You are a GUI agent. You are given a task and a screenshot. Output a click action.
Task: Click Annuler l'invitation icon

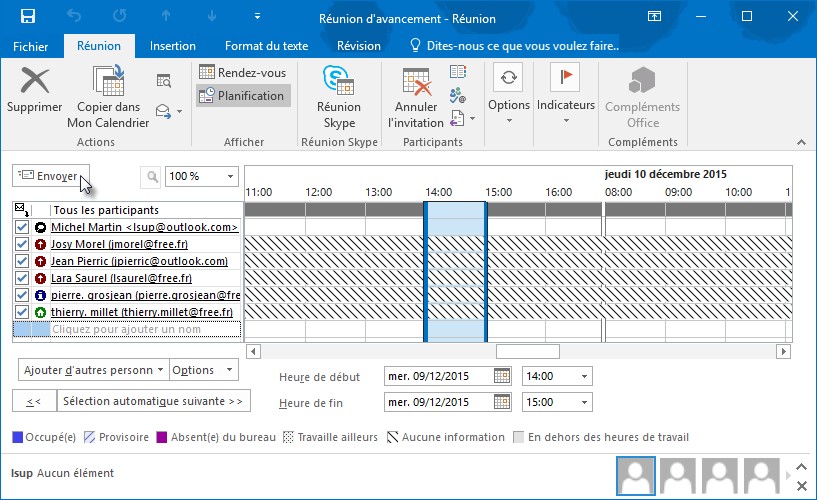click(x=416, y=82)
